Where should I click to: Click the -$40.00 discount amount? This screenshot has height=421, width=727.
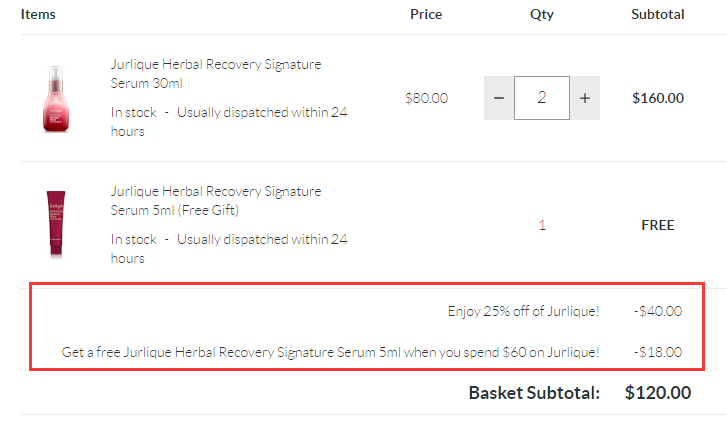pos(658,311)
